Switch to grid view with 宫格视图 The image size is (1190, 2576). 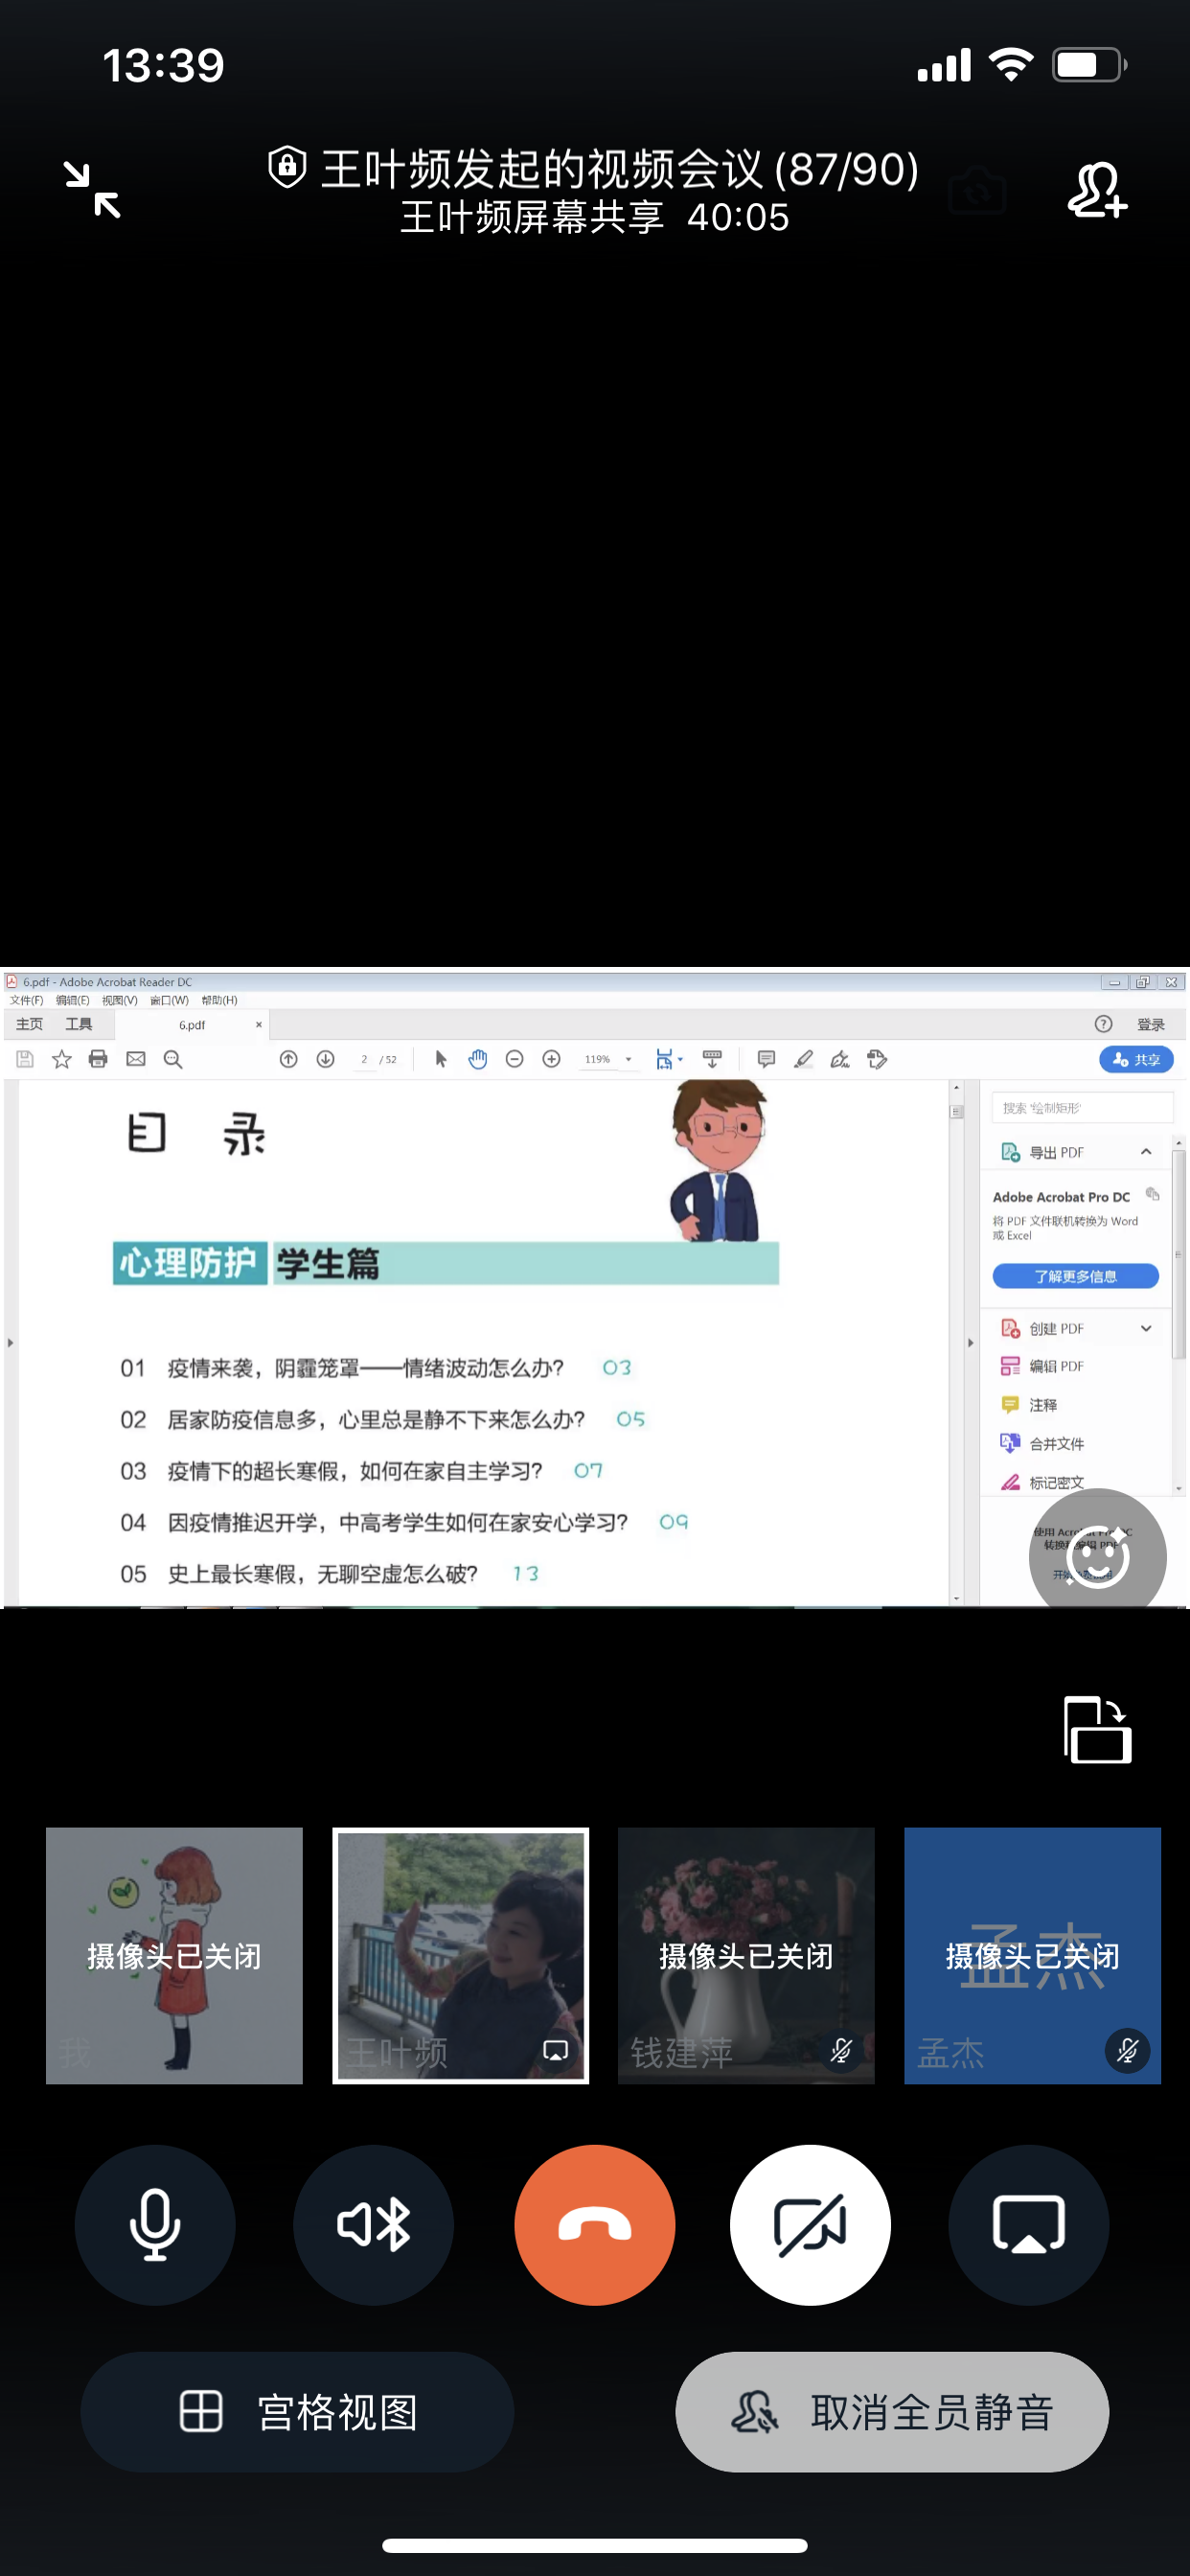pos(297,2412)
